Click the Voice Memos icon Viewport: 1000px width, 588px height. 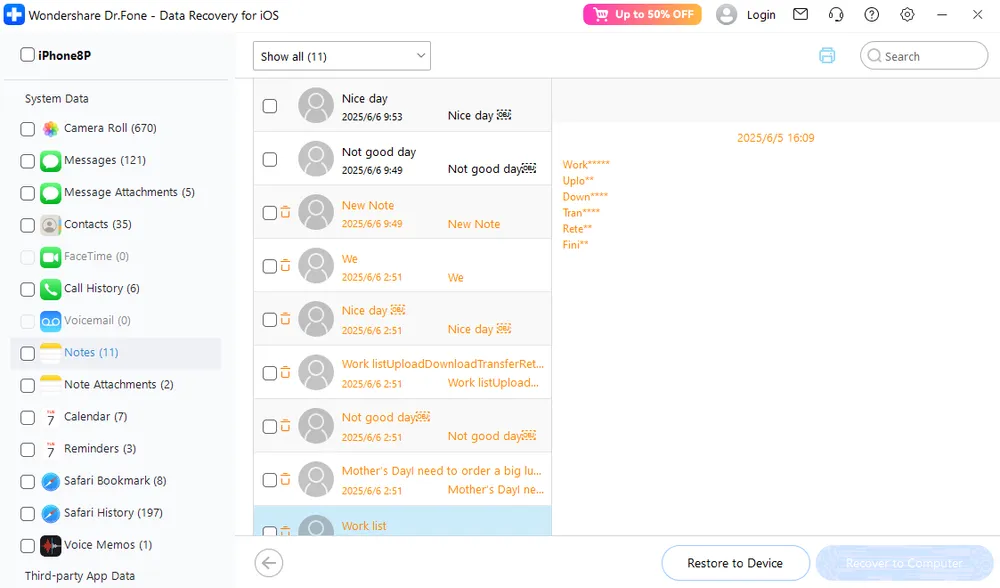(x=51, y=545)
